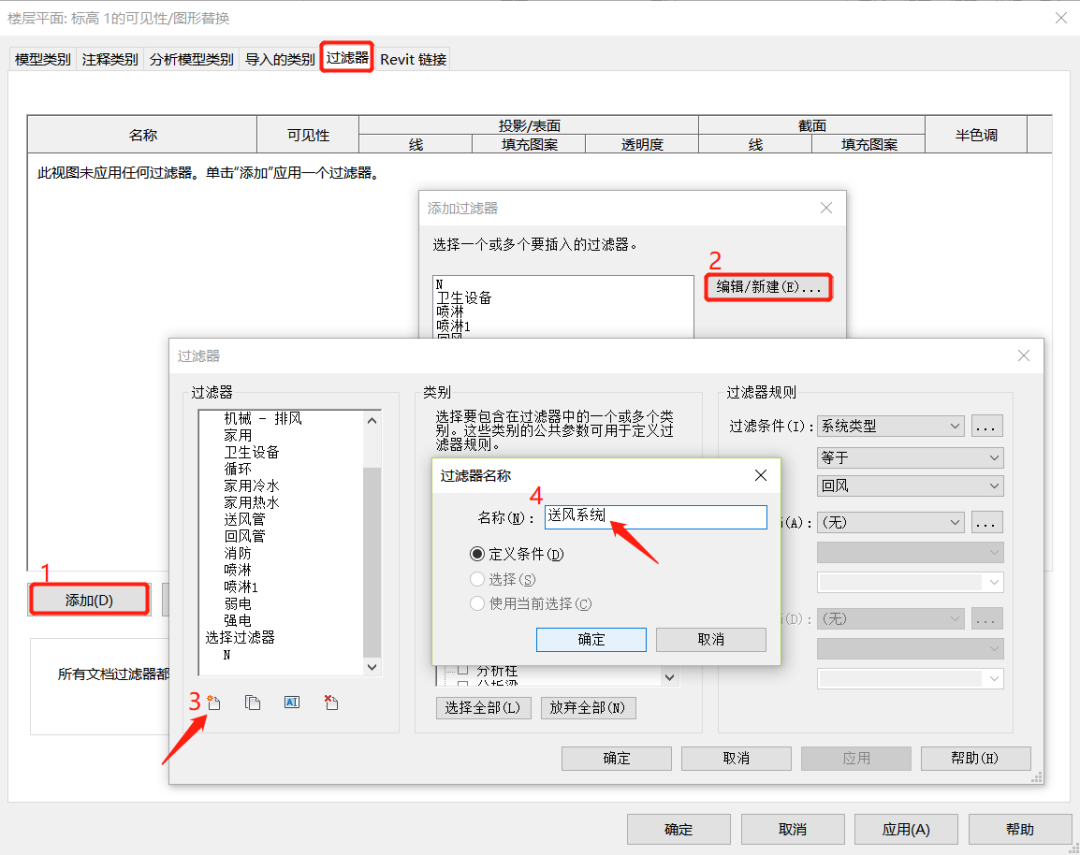Click the 选择过滤器 group heading
This screenshot has width=1080, height=855.
(240, 638)
